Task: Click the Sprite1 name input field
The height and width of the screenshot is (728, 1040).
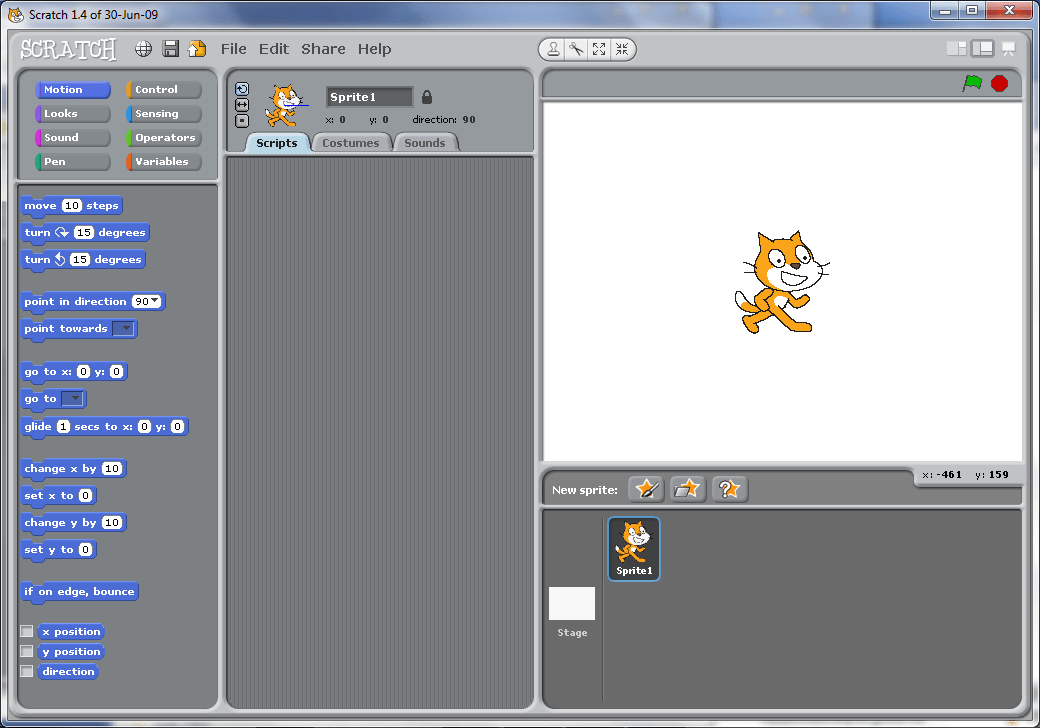Action: [369, 97]
